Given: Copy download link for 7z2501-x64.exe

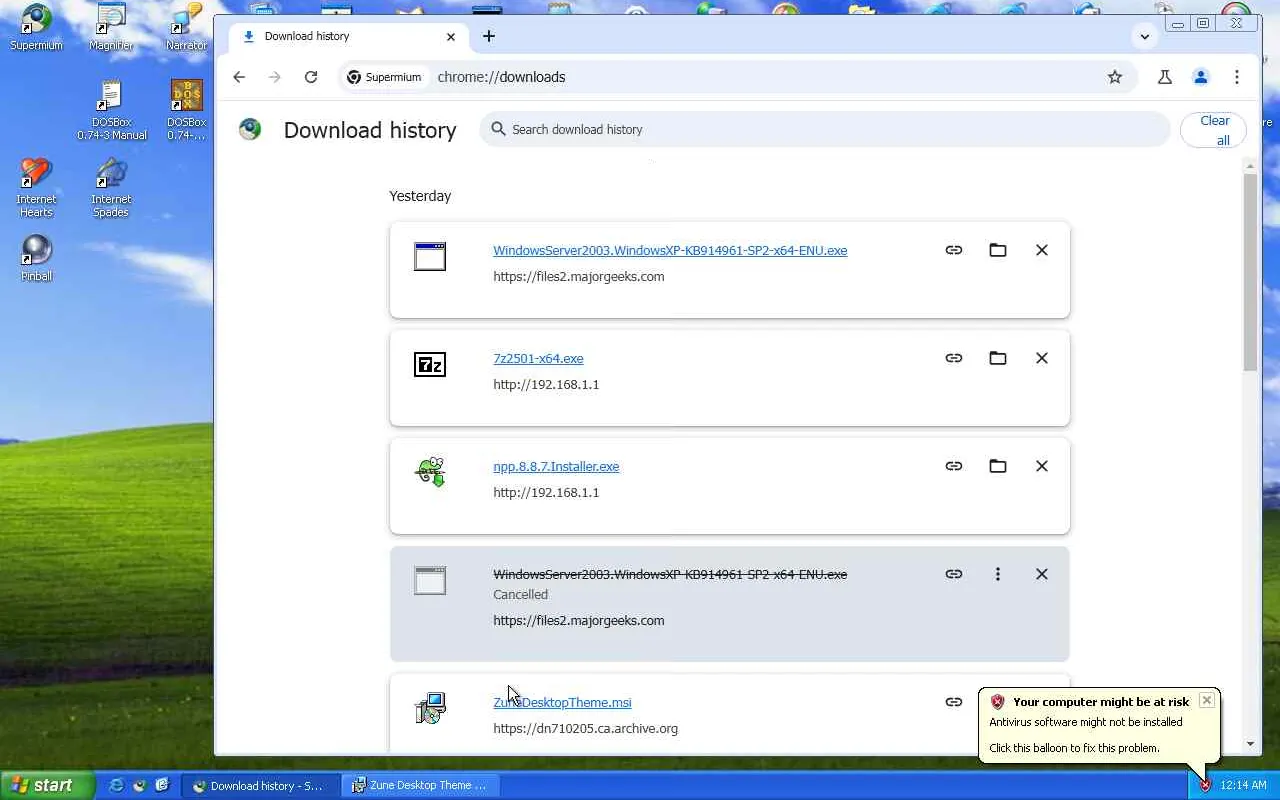Looking at the screenshot, I should 954,358.
